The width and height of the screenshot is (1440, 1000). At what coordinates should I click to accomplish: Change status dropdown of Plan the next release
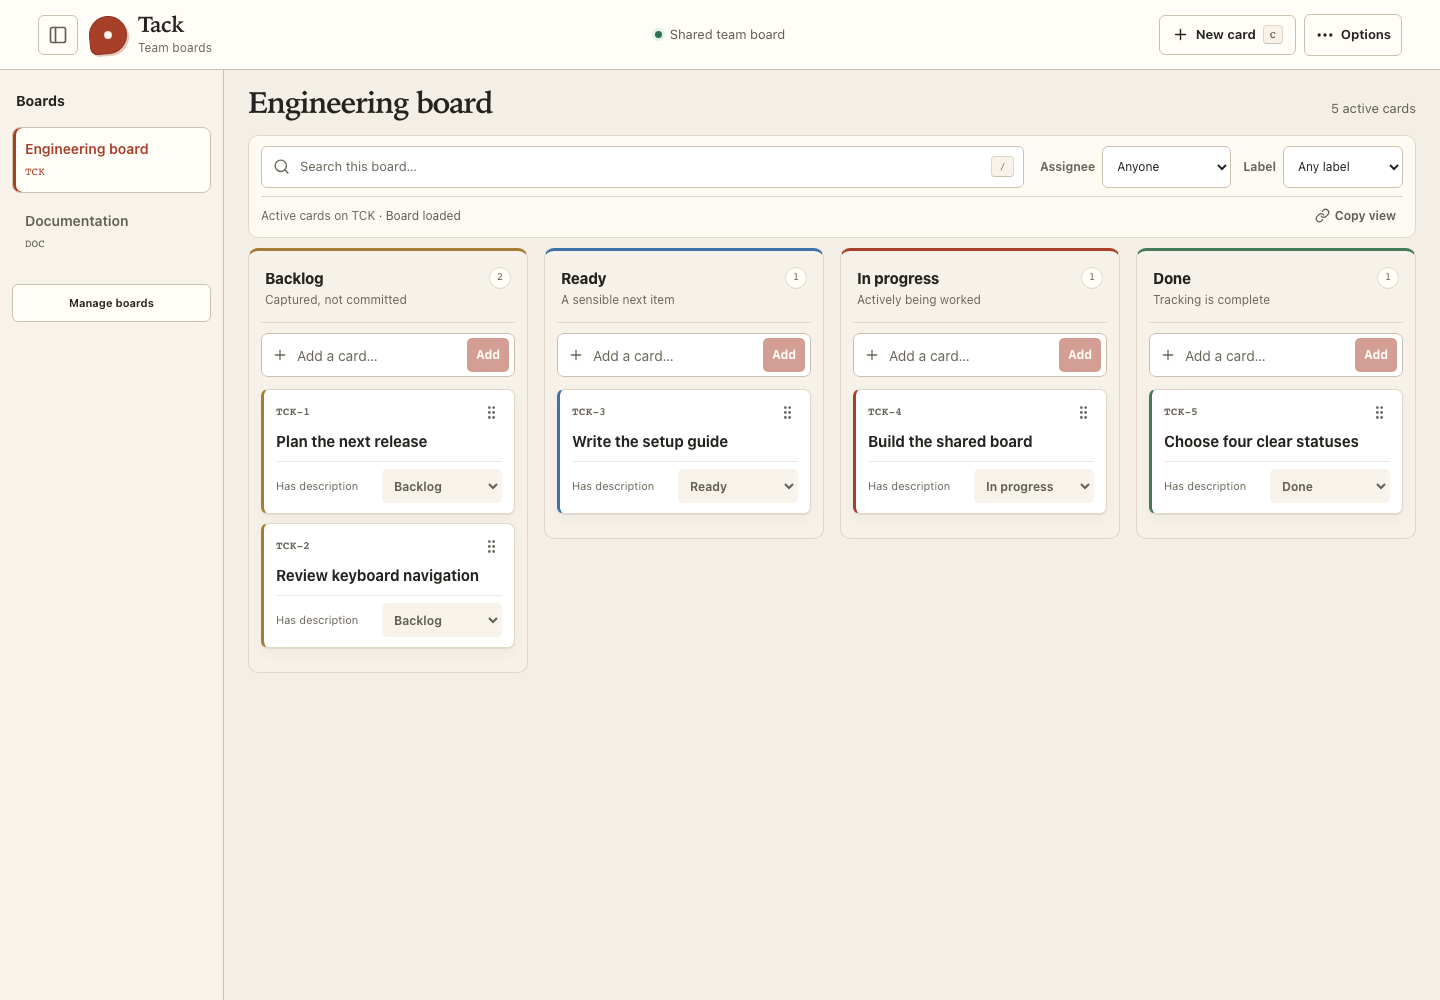click(x=442, y=487)
